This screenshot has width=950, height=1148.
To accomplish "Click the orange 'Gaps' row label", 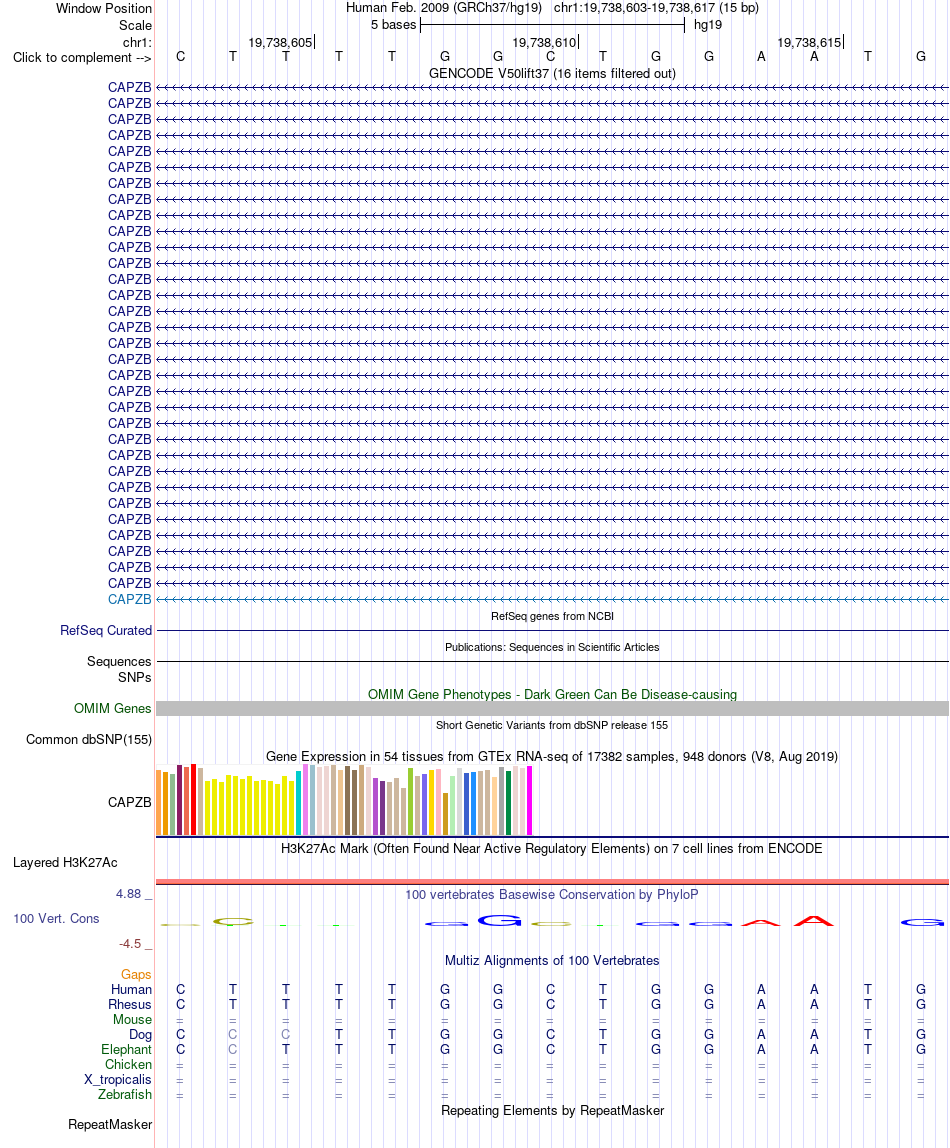I will (136, 974).
